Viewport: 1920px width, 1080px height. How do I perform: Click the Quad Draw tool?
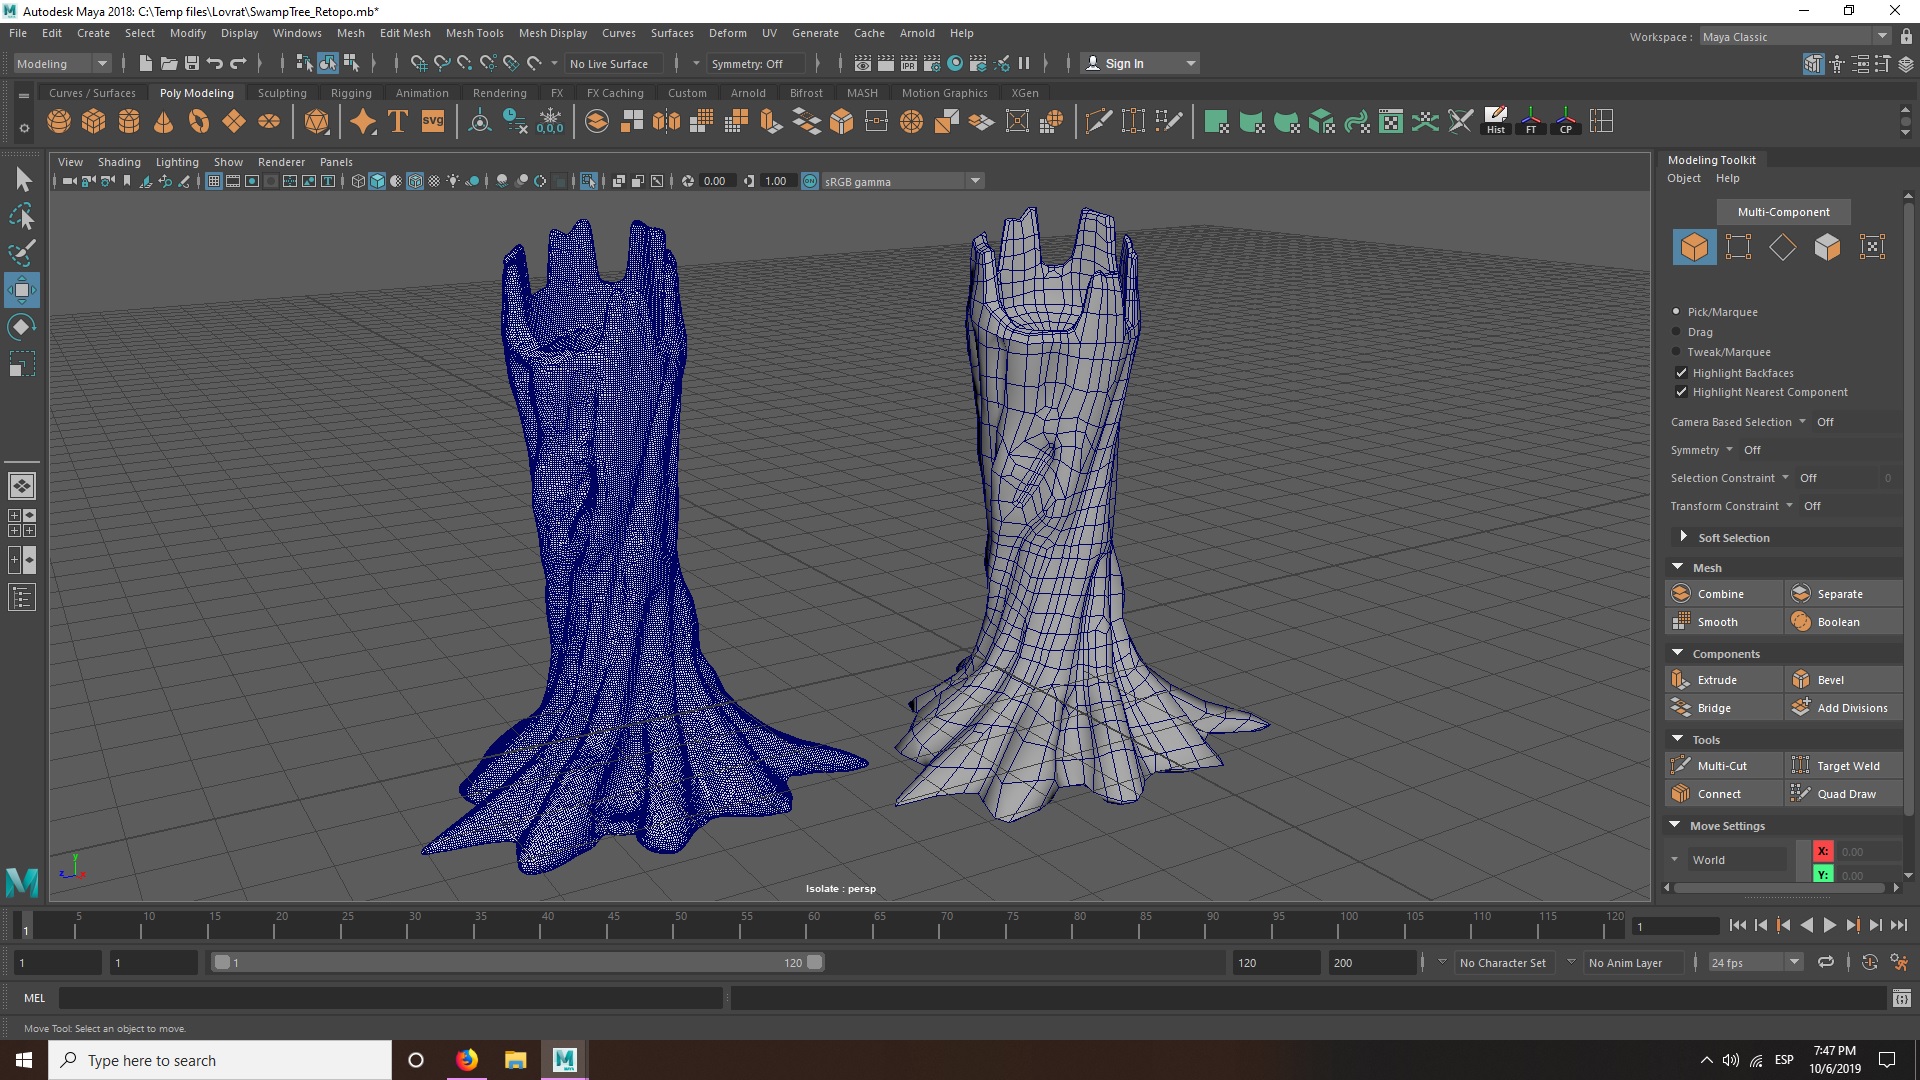click(x=1845, y=794)
